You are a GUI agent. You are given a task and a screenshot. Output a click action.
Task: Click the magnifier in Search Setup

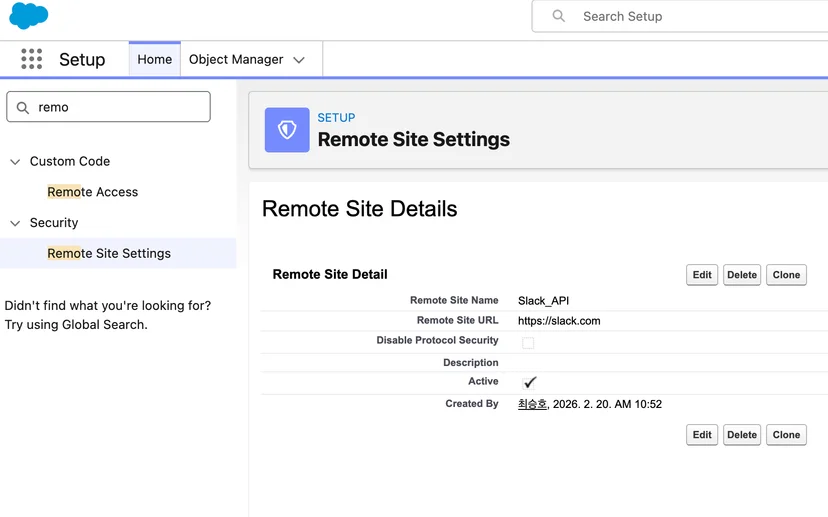tap(558, 16)
